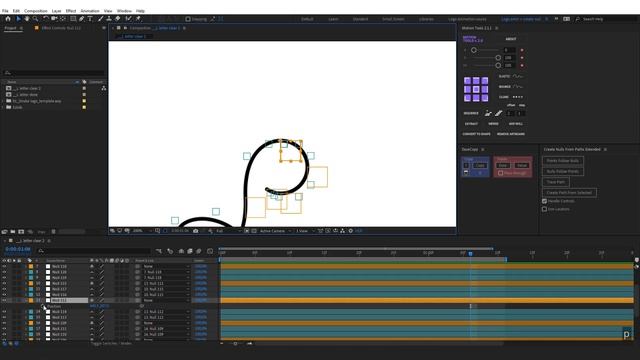Select the Eraser tool
Screen dimensions: 640x360
click(118, 19)
